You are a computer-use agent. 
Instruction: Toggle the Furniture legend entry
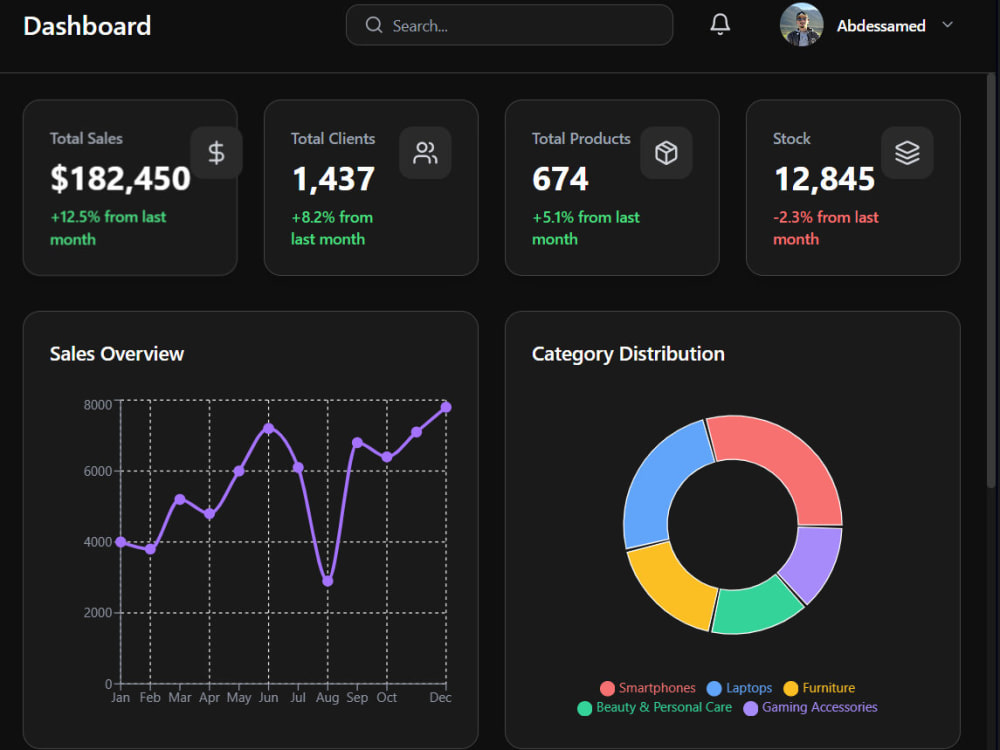(x=819, y=688)
